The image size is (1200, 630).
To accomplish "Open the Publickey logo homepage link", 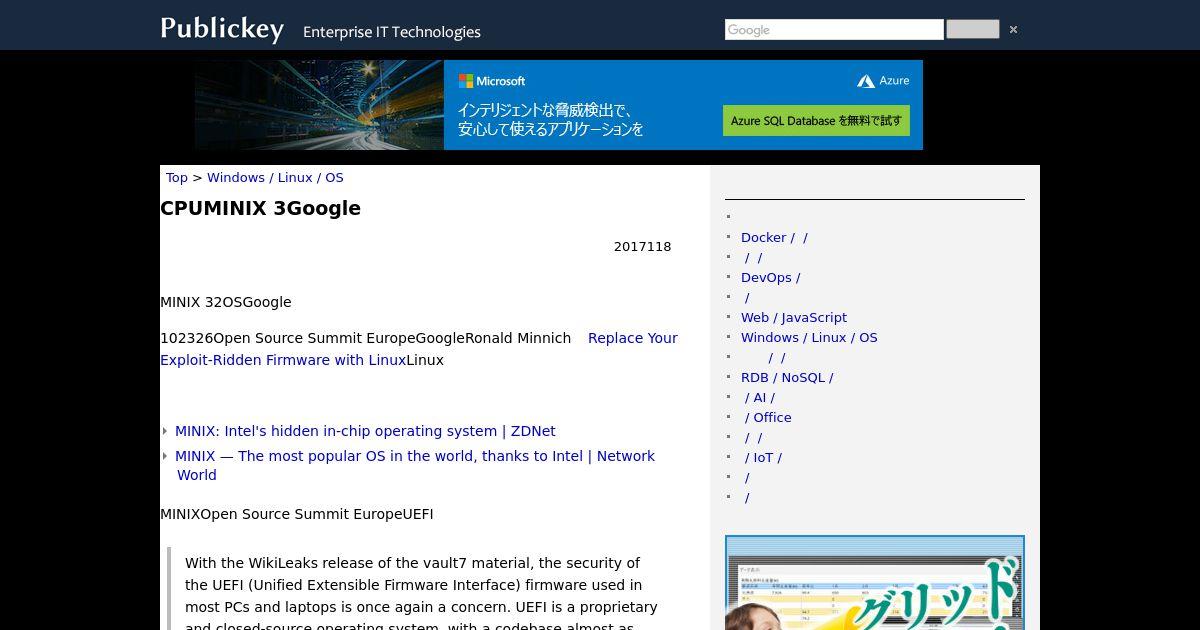I will click(222, 28).
